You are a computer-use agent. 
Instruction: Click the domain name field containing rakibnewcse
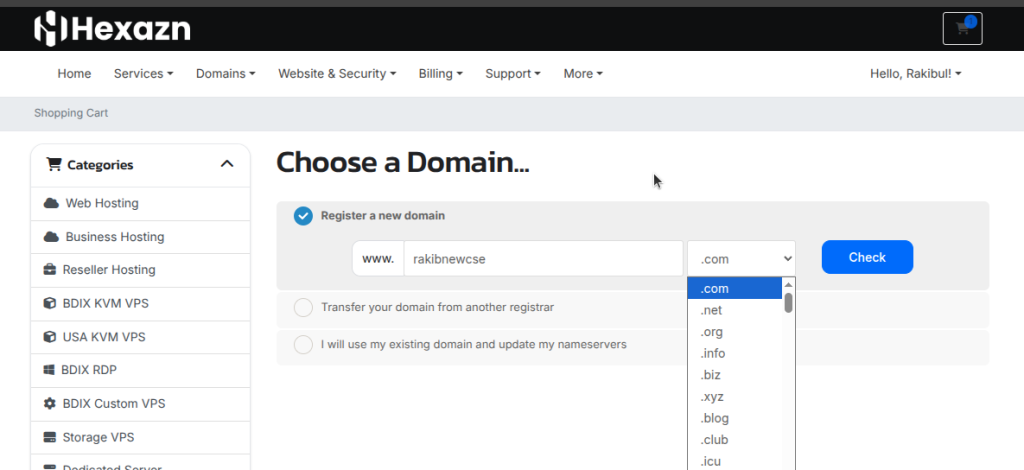(543, 258)
